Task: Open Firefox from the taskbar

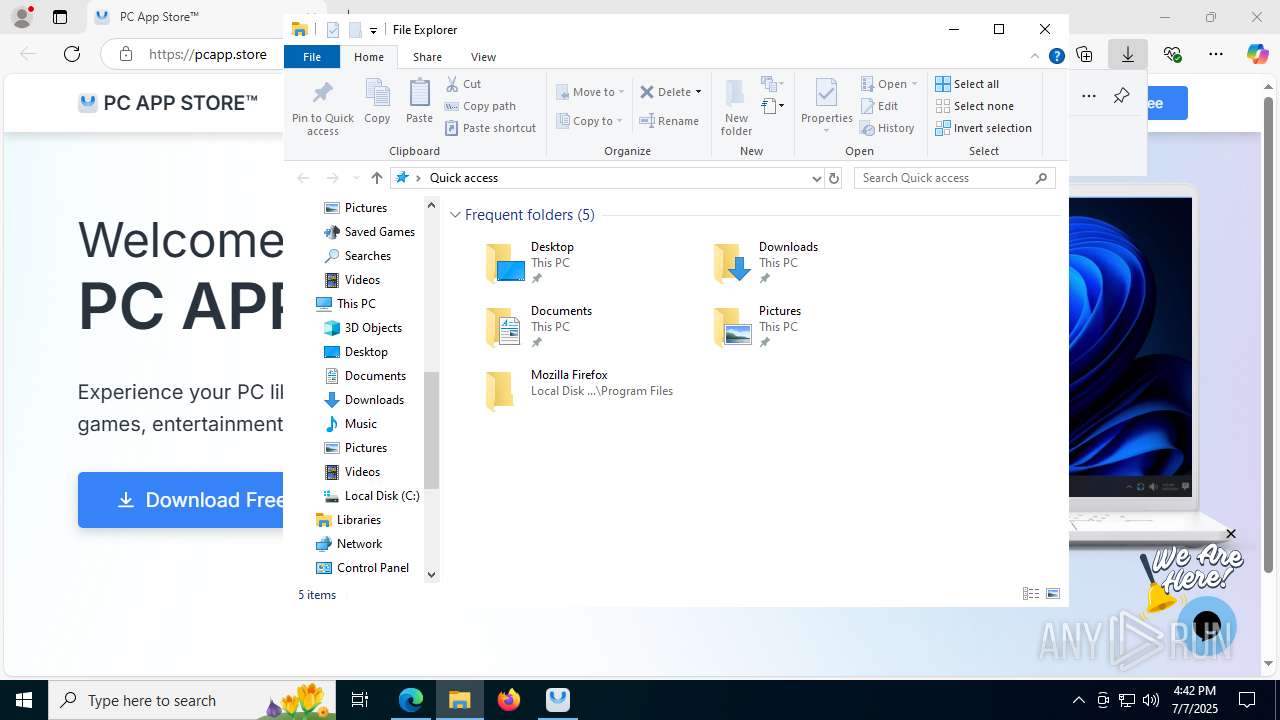Action: pyautogui.click(x=509, y=700)
